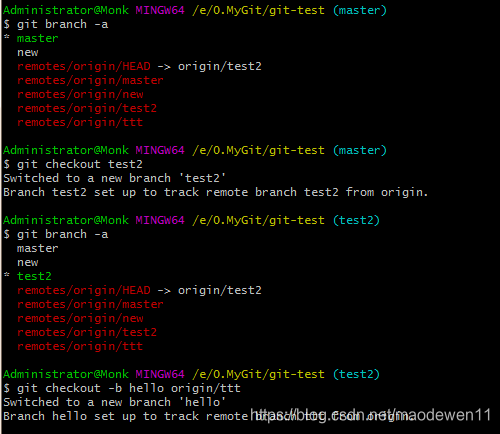The height and width of the screenshot is (434, 500).
Task: Click the green '* master' current branch entry
Action: point(31,38)
